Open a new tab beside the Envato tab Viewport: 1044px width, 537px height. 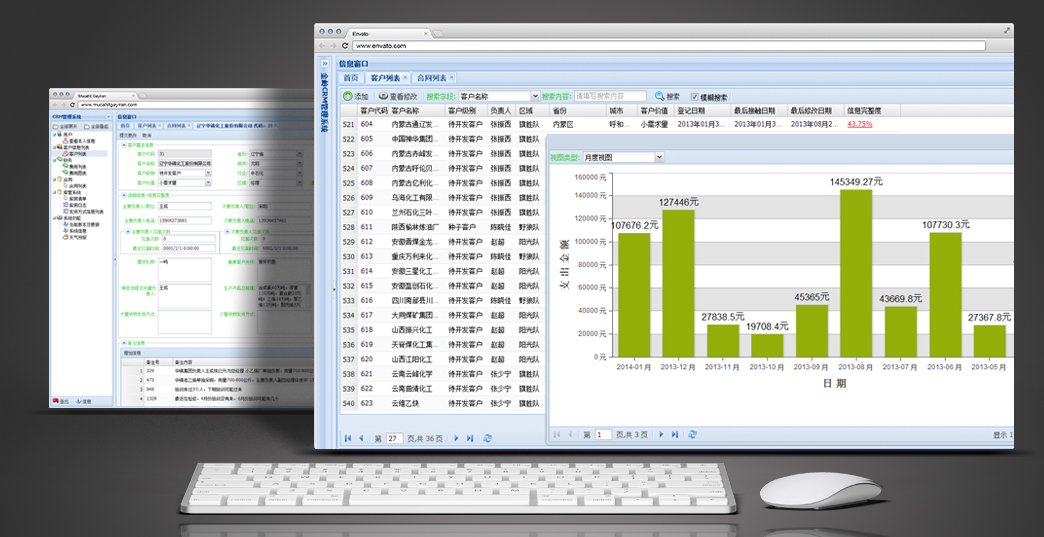pyautogui.click(x=438, y=34)
